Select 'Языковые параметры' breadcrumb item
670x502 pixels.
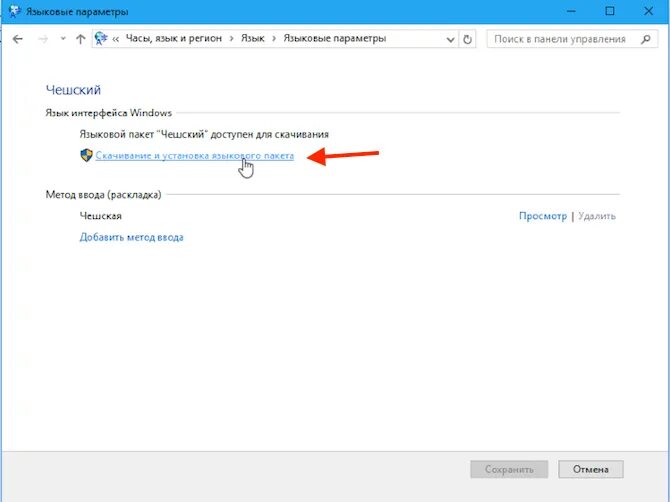[x=335, y=38]
